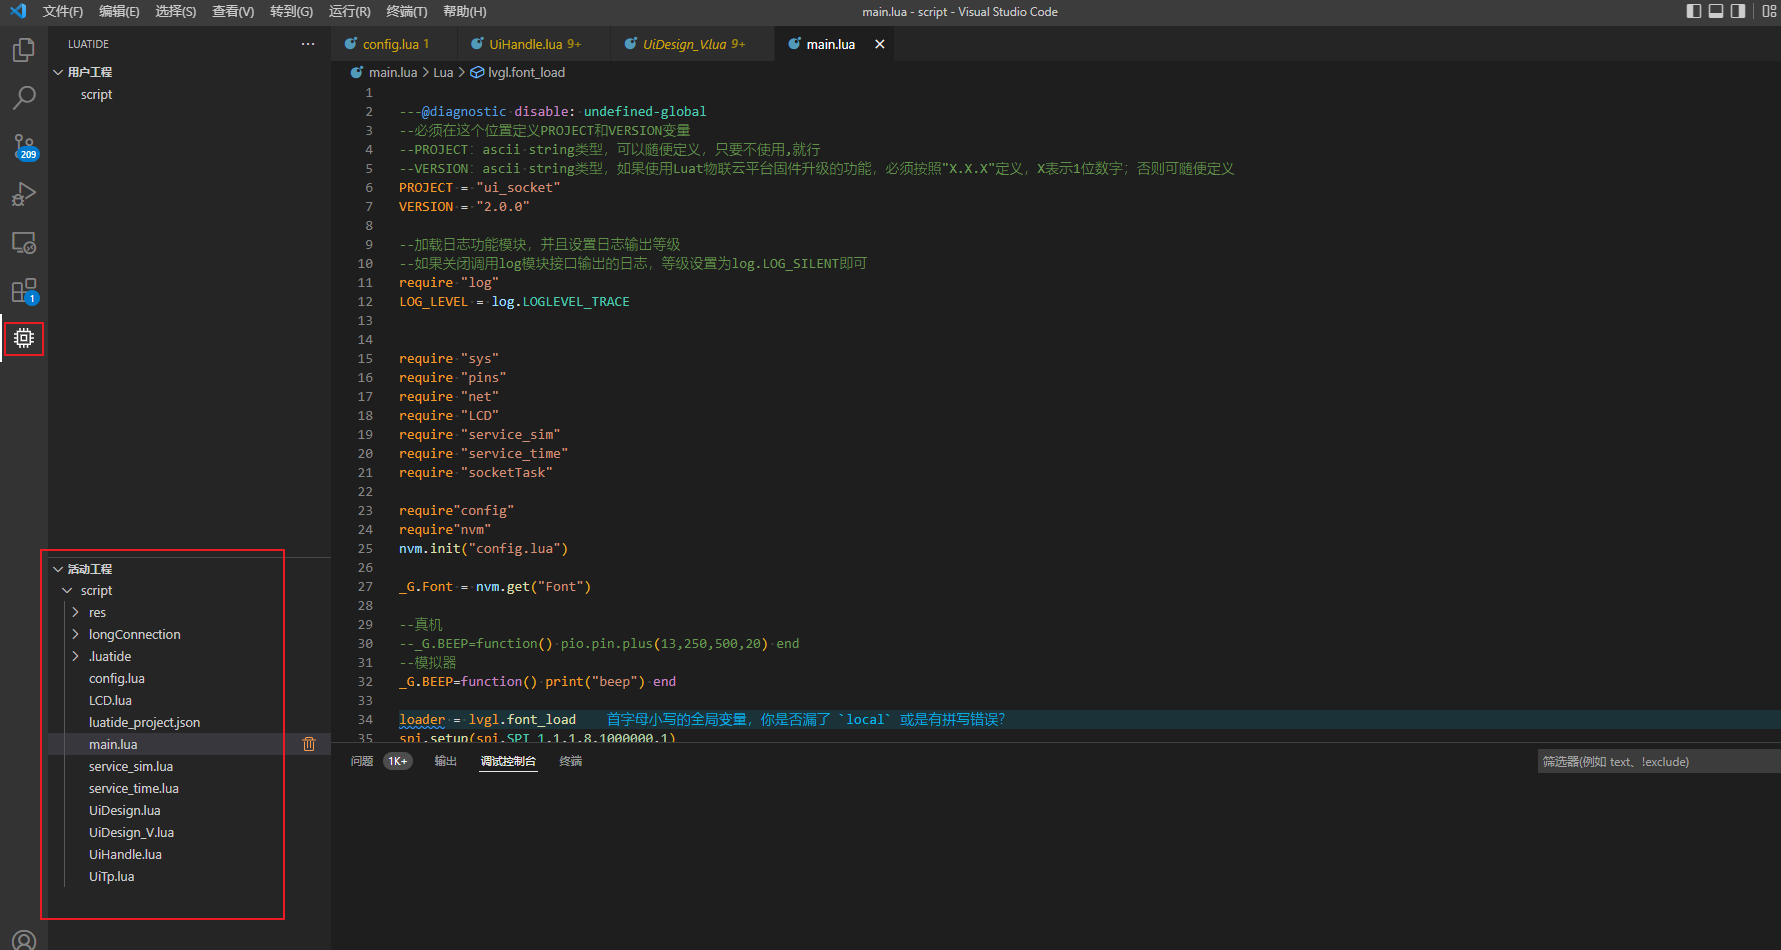
Task: Open UiTp.lua file
Action: click(111, 876)
